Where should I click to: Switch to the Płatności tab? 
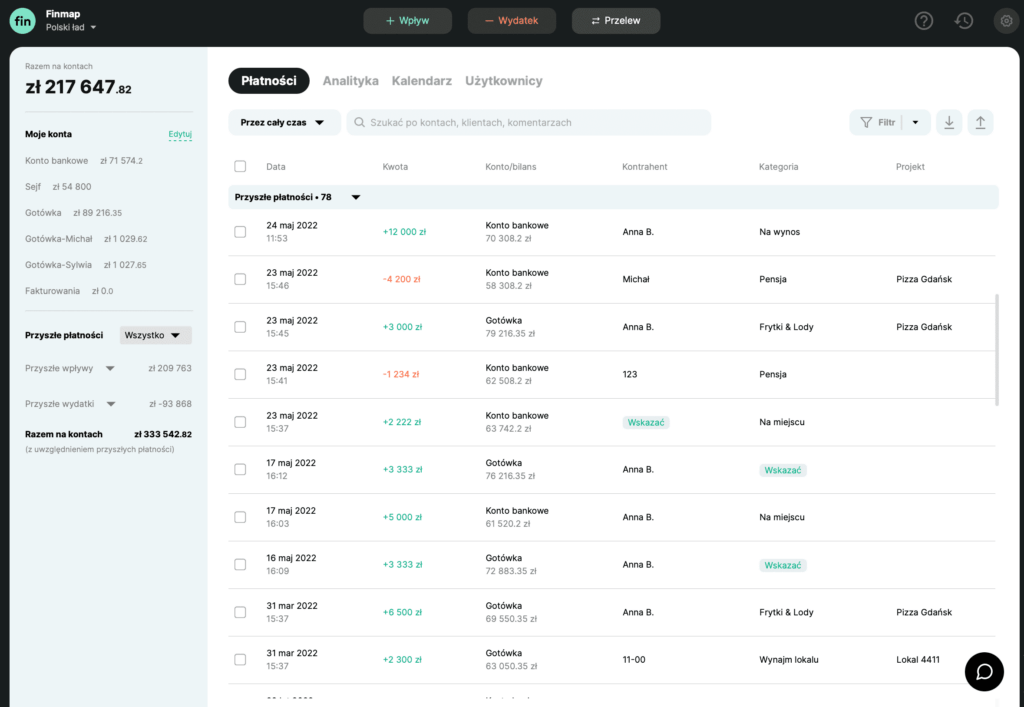[x=268, y=81]
